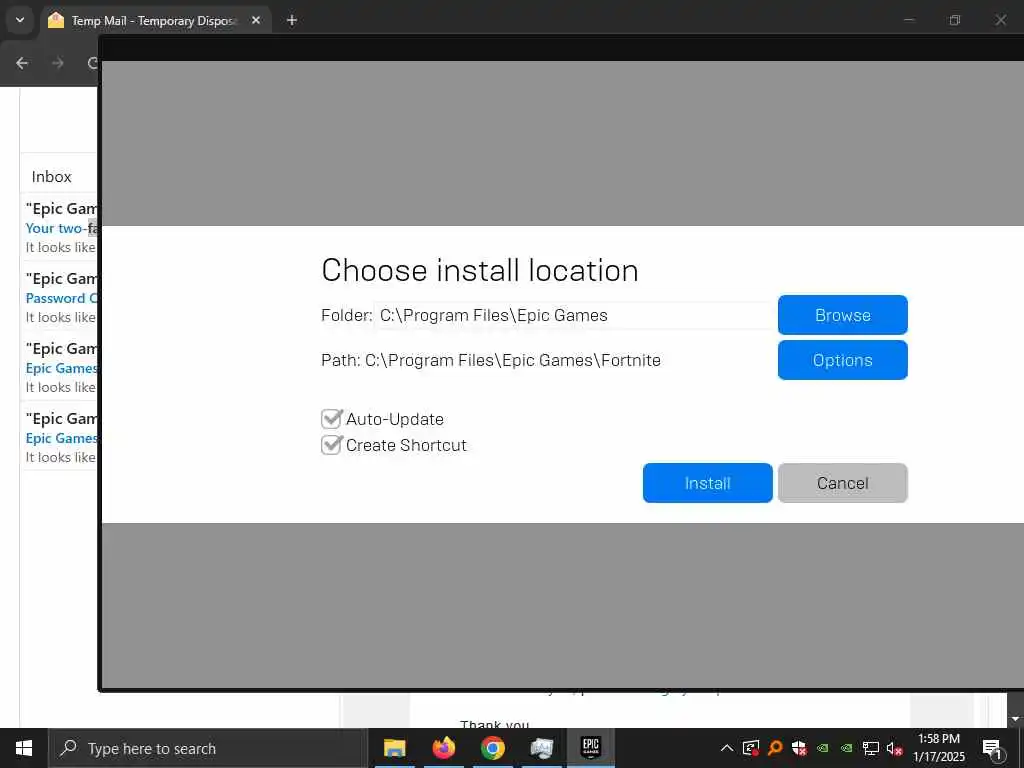Viewport: 1024px width, 768px height.
Task: Click the orange magnifier tray icon
Action: tap(775, 748)
